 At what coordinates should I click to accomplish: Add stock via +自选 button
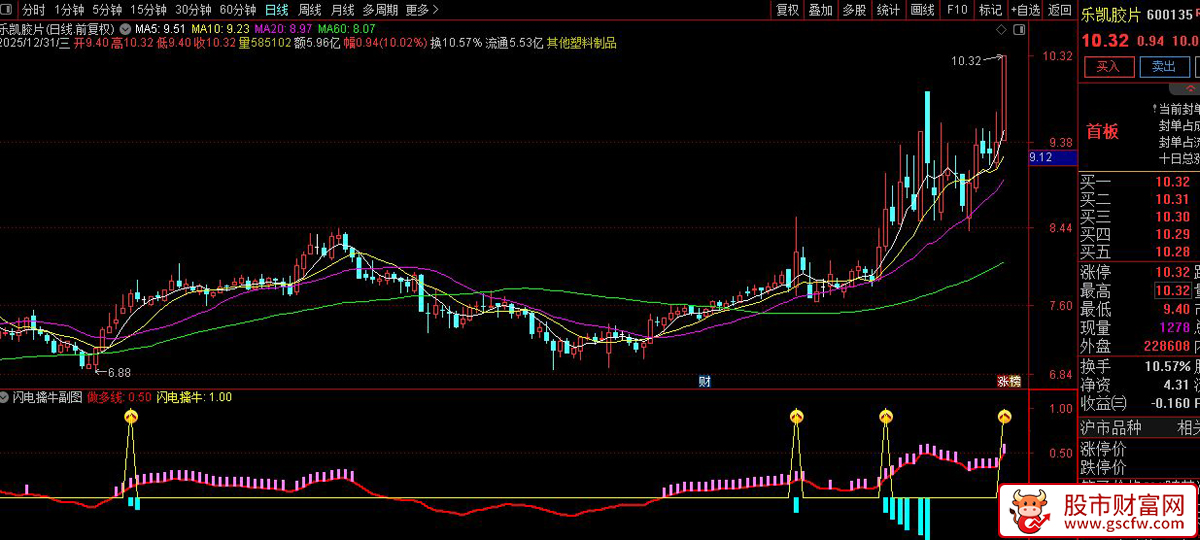1024,10
